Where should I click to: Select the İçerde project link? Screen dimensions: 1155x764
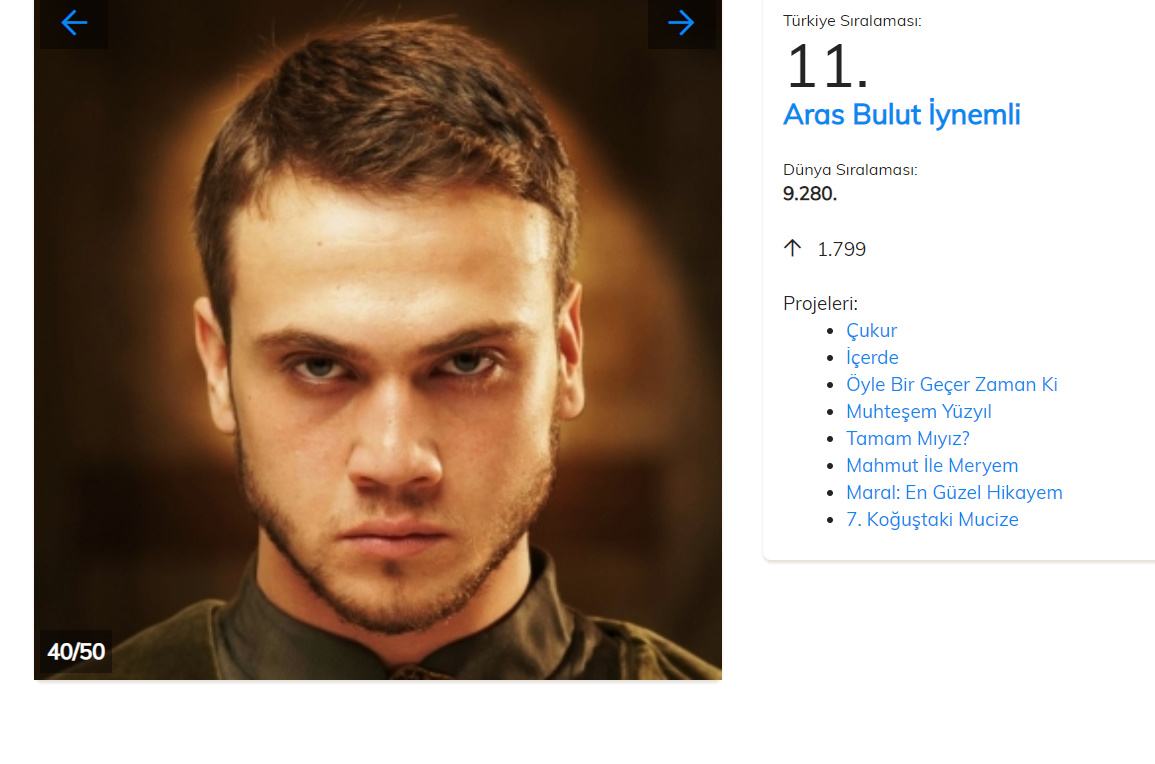[x=872, y=358]
